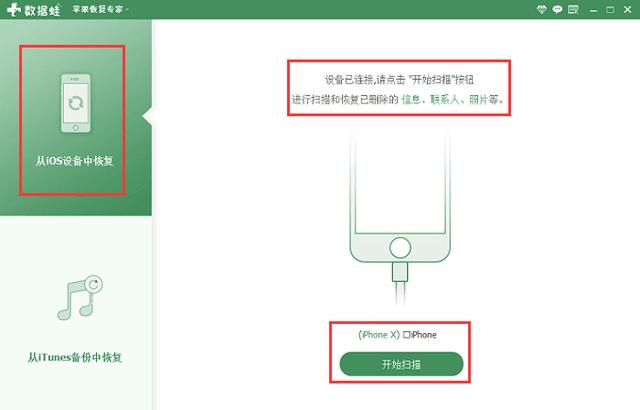Viewport: 640px width, 410px height.
Task: Click the (iPhone X) device name label
Action: [379, 335]
